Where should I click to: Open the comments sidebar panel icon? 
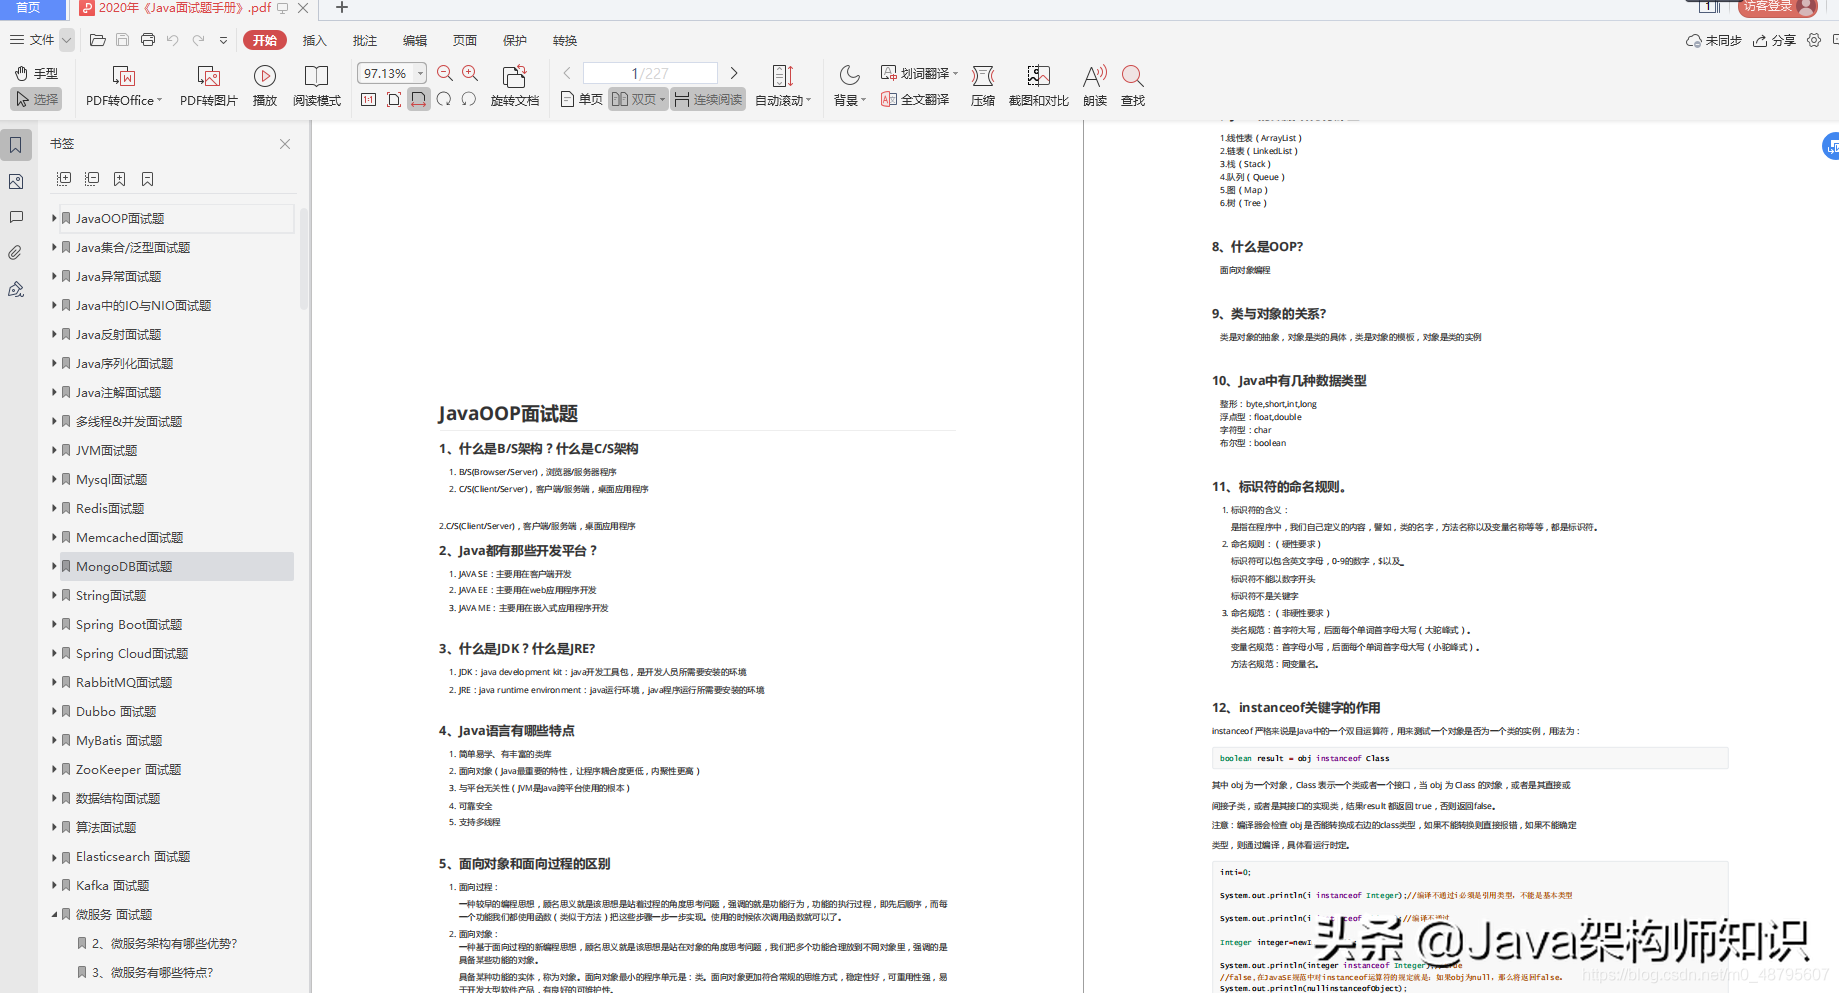click(x=16, y=217)
